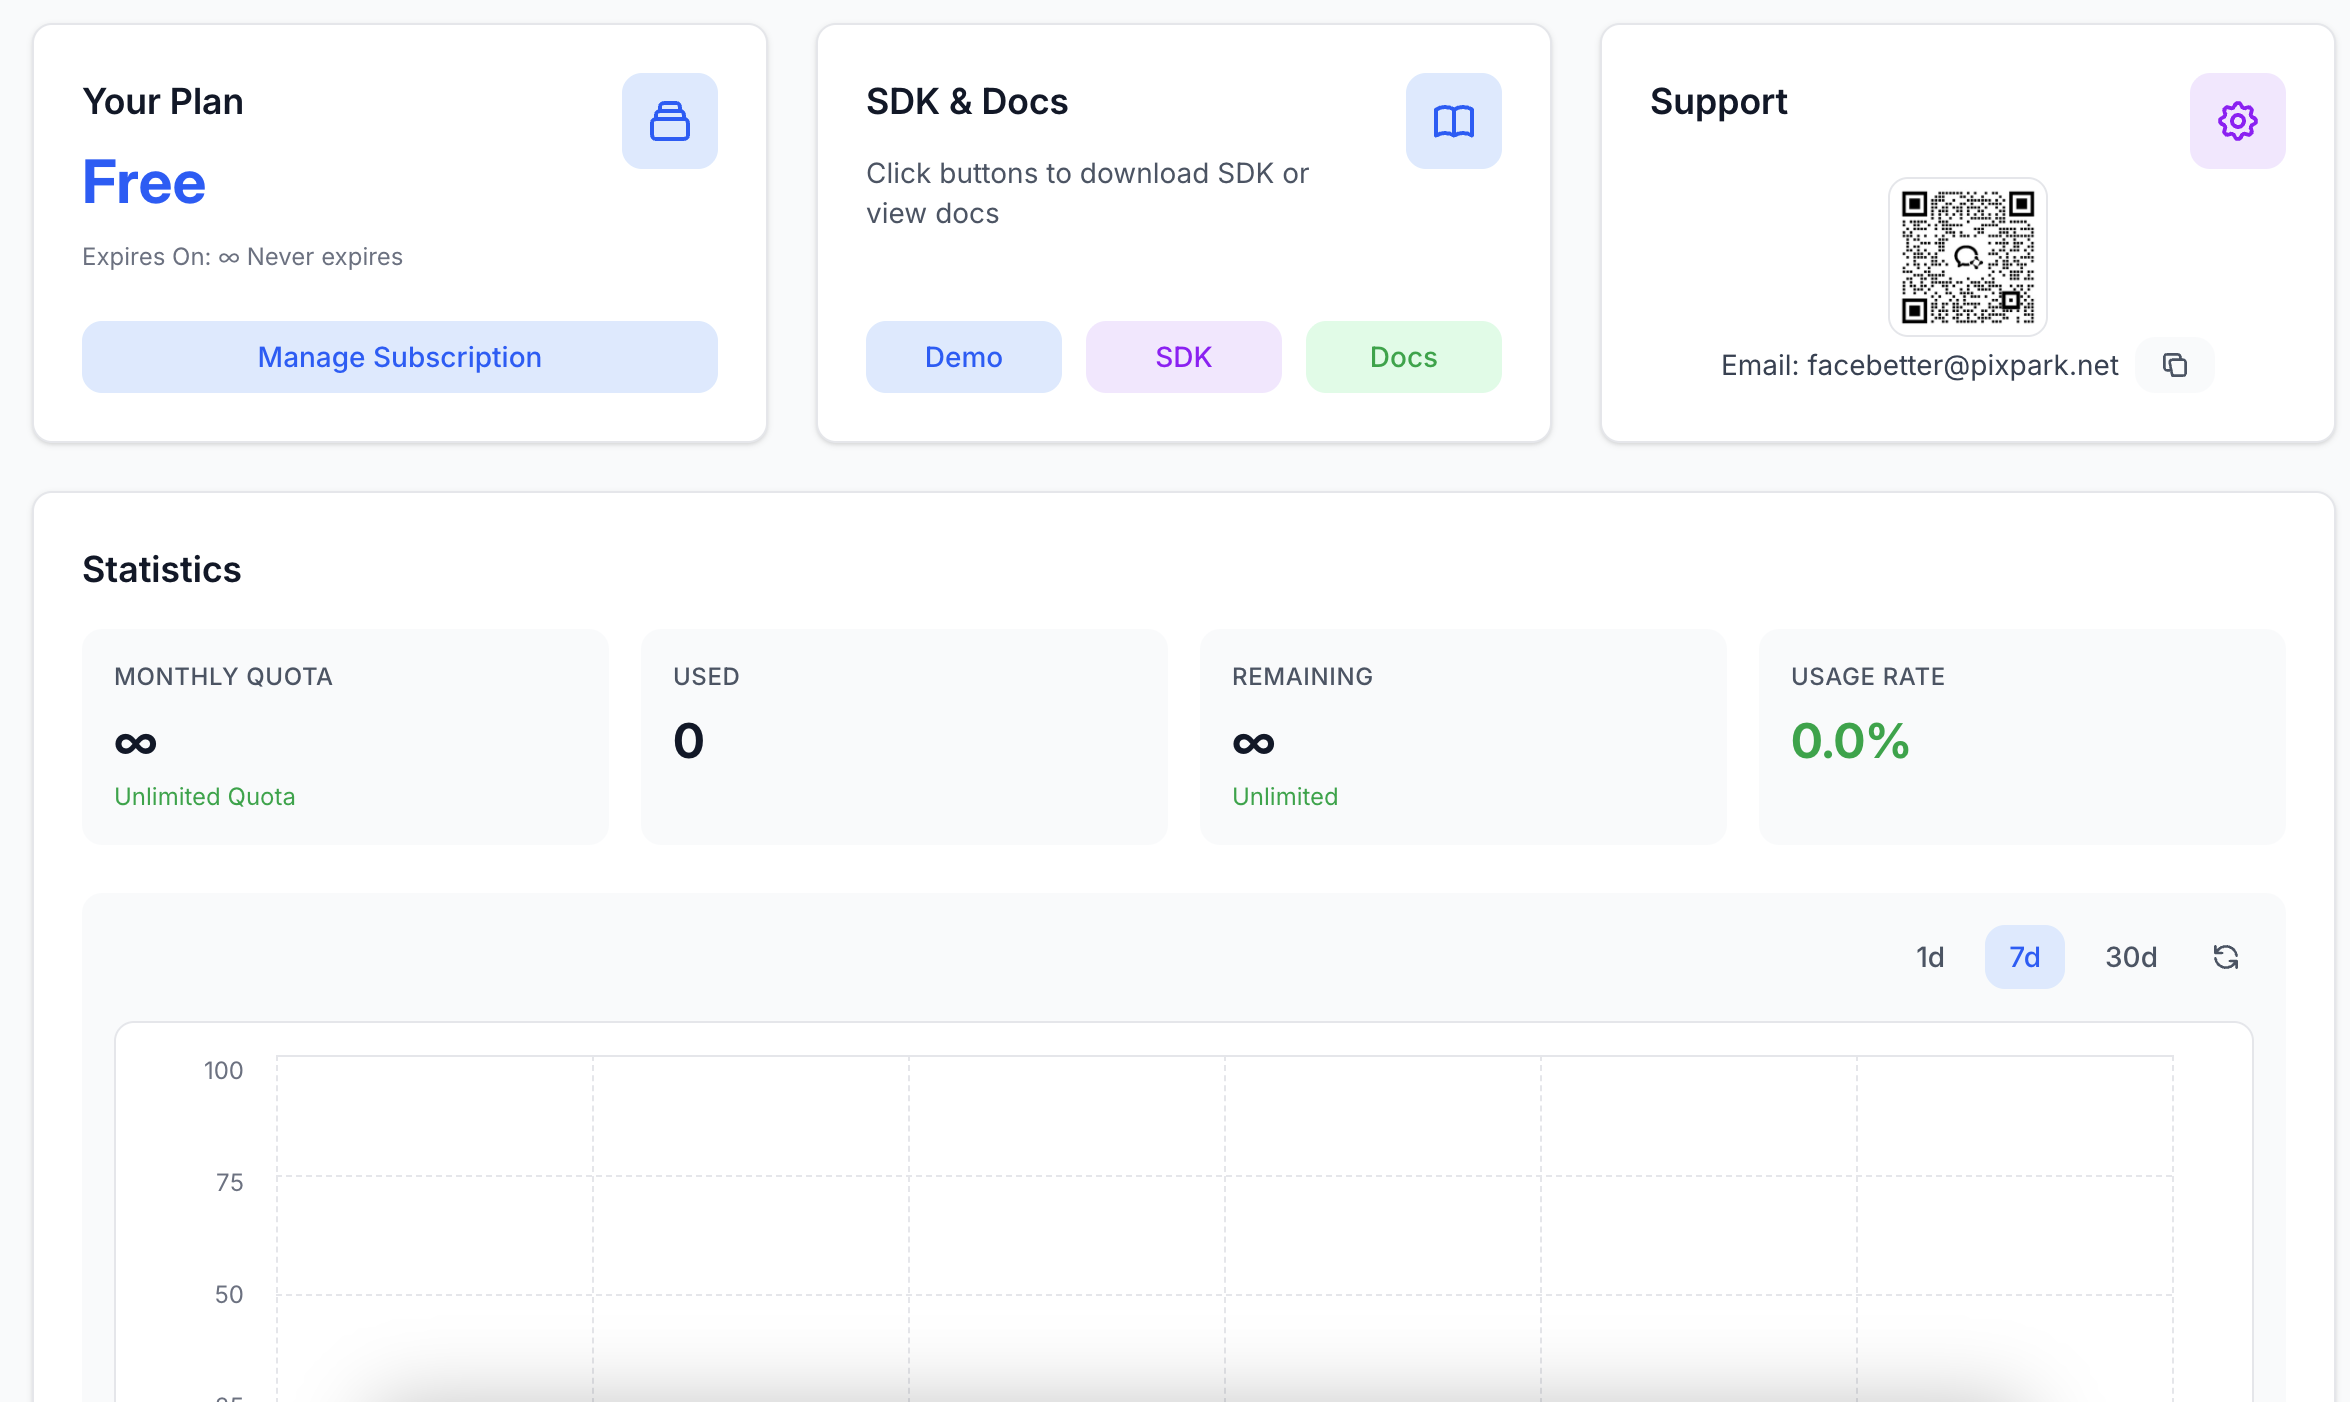This screenshot has width=2350, height=1402.
Task: Click the Statistics heading
Action: (x=162, y=568)
